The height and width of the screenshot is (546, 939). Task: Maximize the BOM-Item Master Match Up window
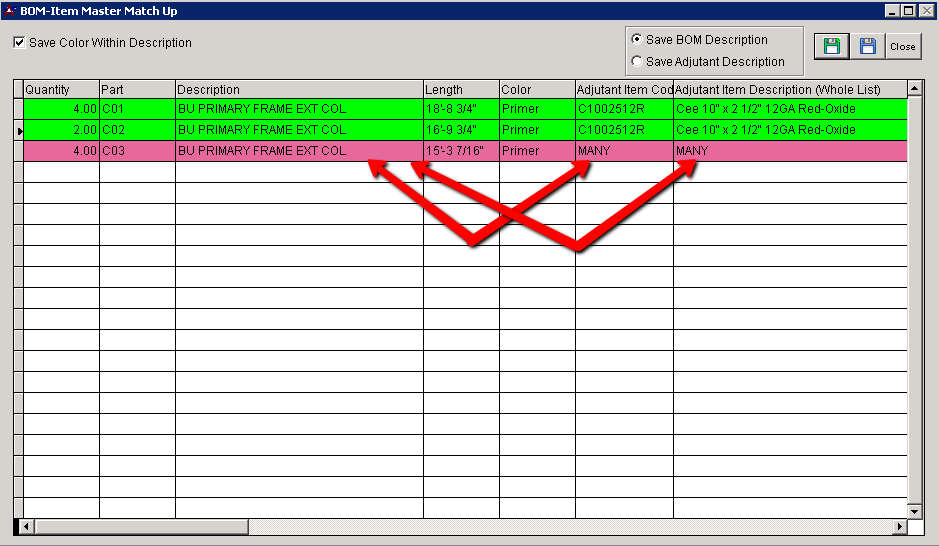click(x=908, y=11)
